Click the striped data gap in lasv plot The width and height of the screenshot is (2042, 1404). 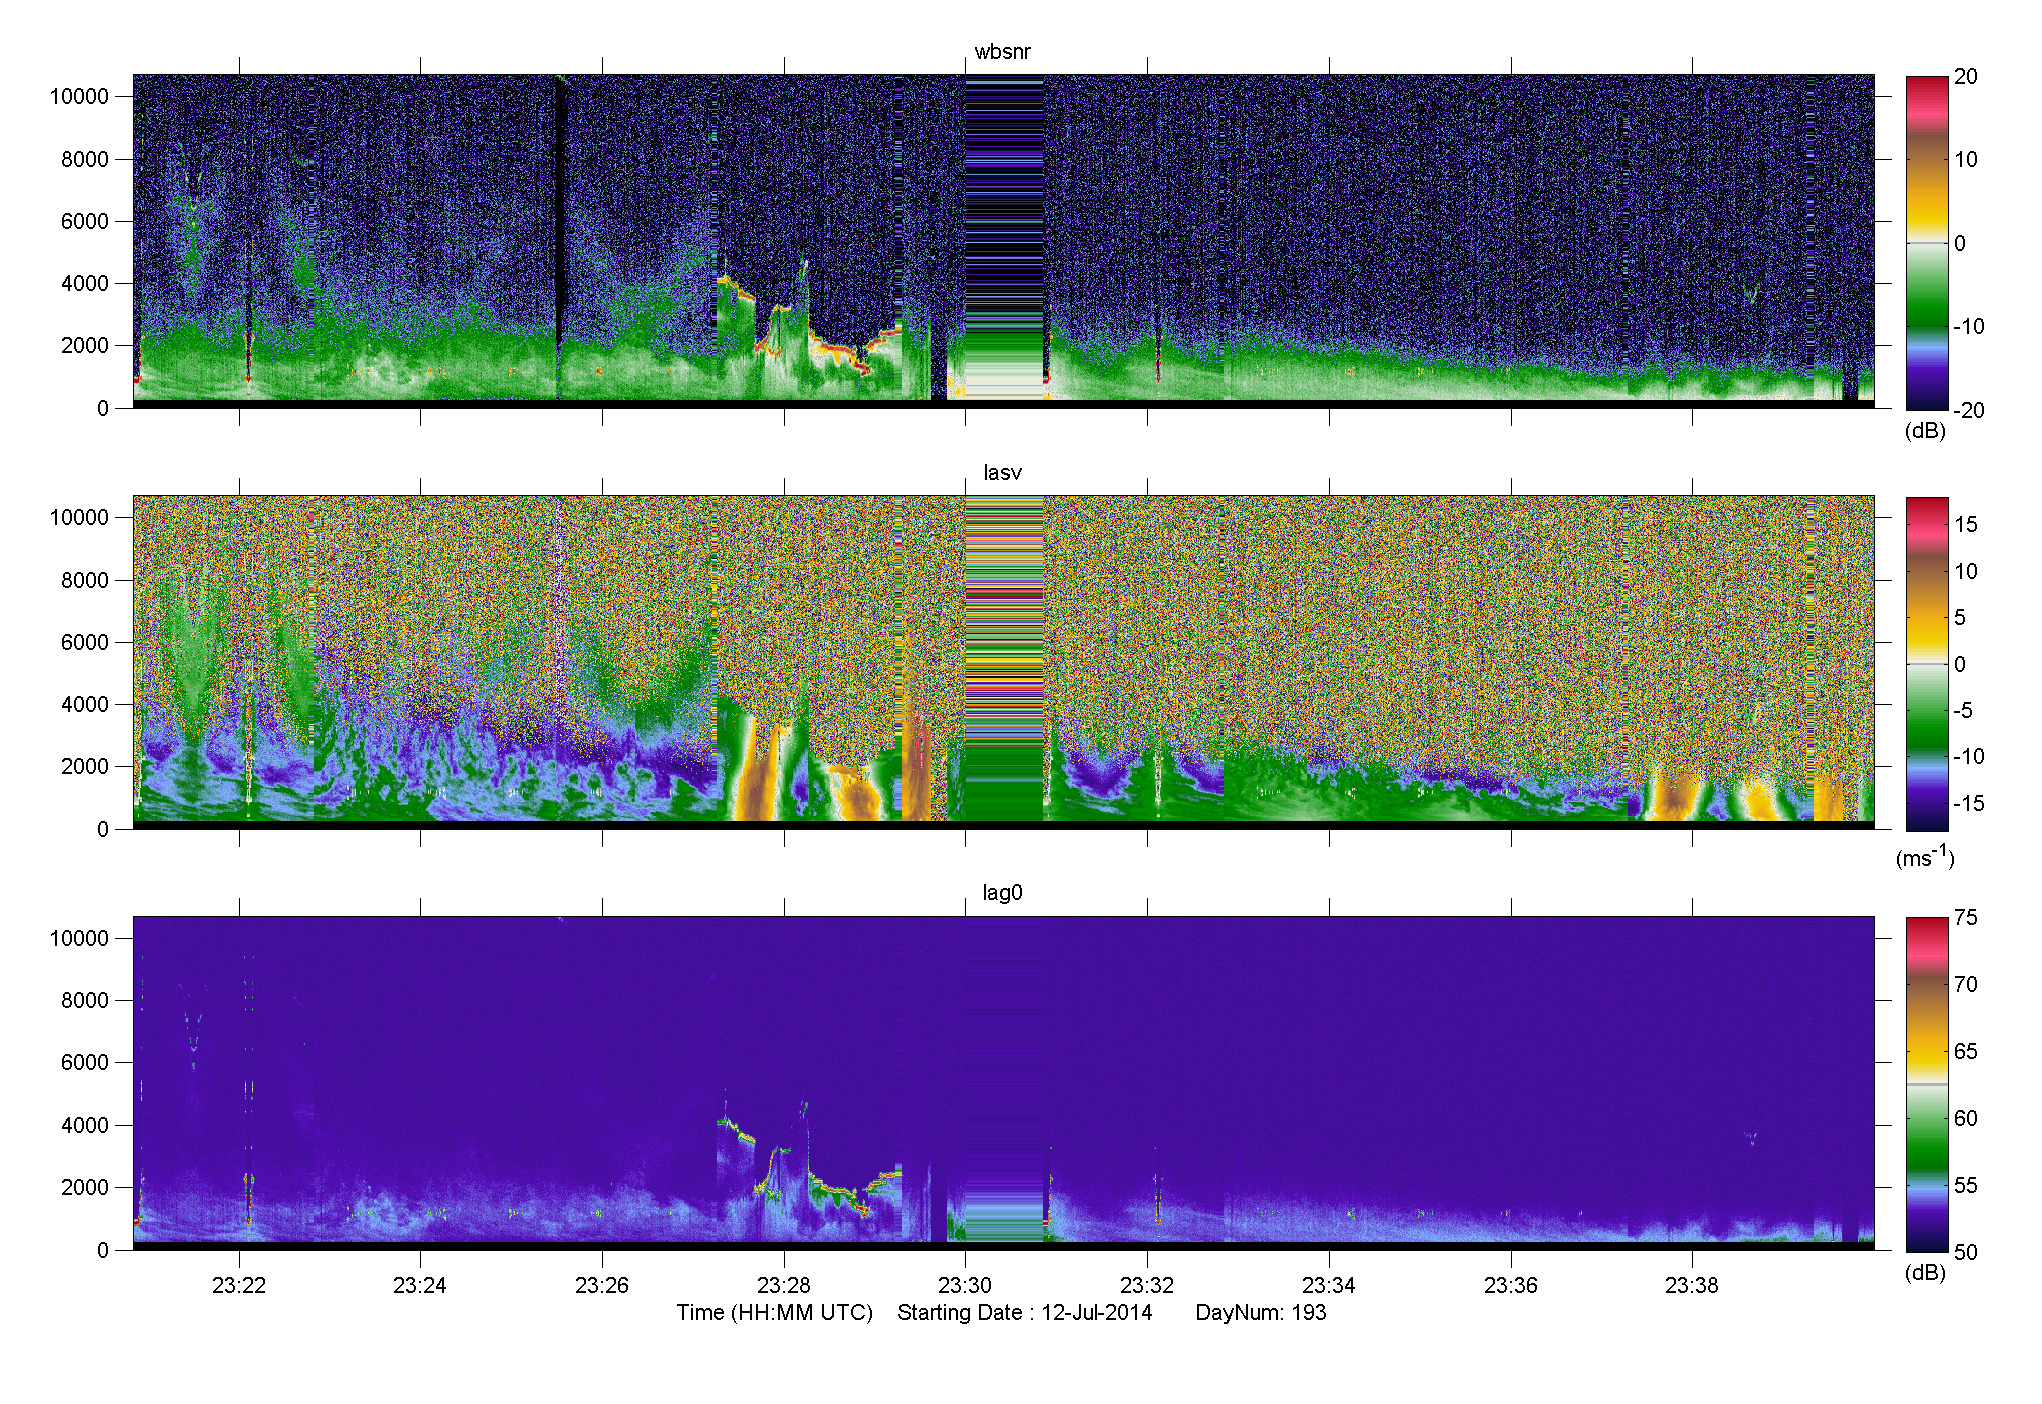click(1004, 659)
